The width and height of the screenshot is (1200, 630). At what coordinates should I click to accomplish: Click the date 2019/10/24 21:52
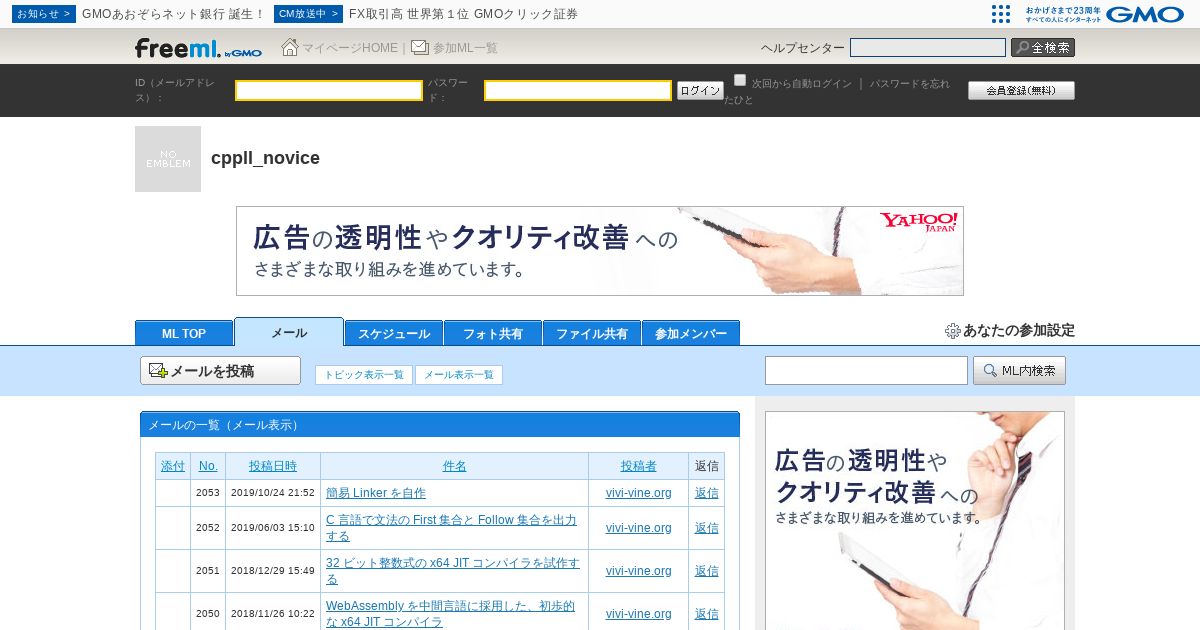click(x=273, y=493)
